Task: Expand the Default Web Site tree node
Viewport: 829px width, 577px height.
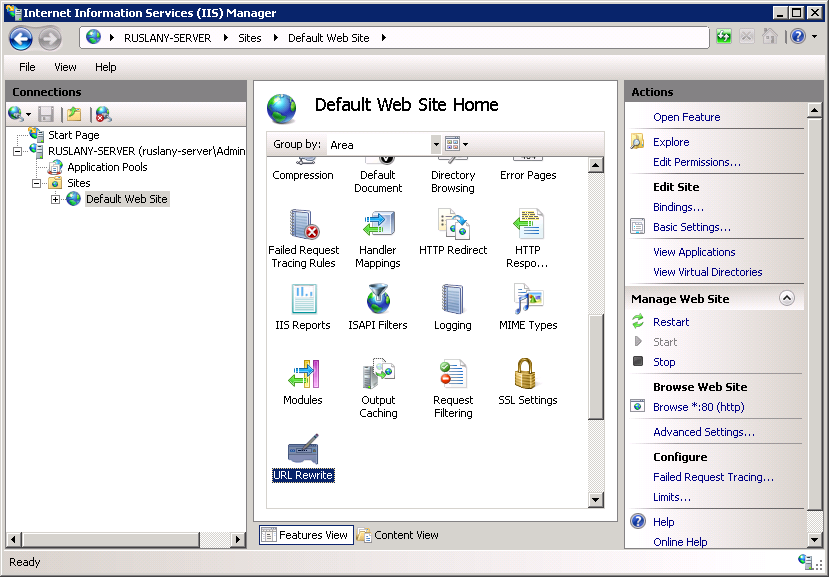Action: point(57,198)
